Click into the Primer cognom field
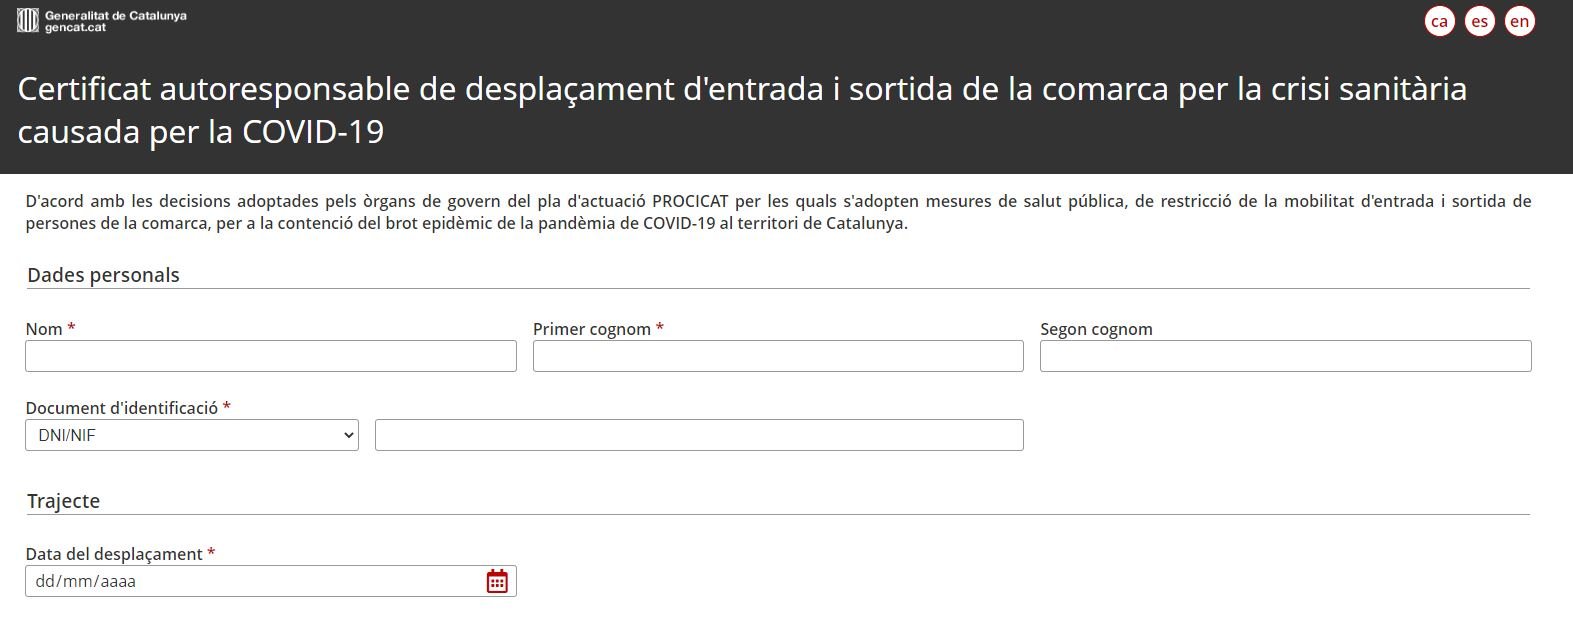Image resolution: width=1573 pixels, height=623 pixels. [778, 356]
